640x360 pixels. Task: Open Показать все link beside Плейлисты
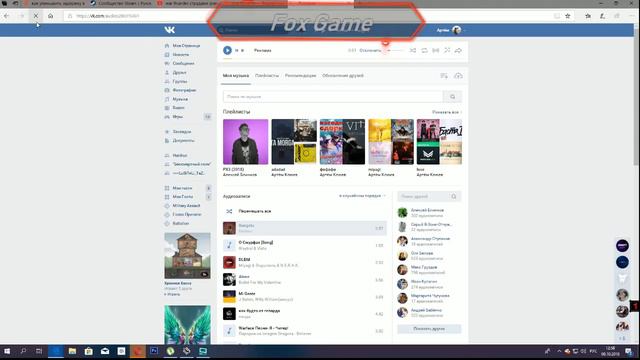[447, 112]
